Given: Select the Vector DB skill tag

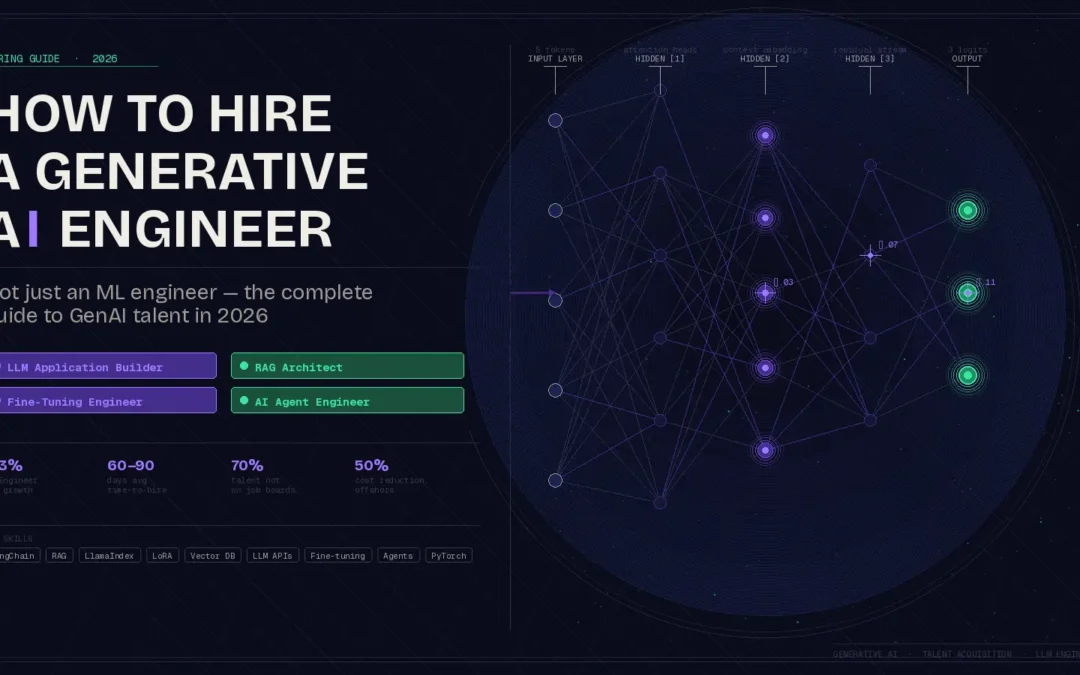Looking at the screenshot, I should 213,555.
